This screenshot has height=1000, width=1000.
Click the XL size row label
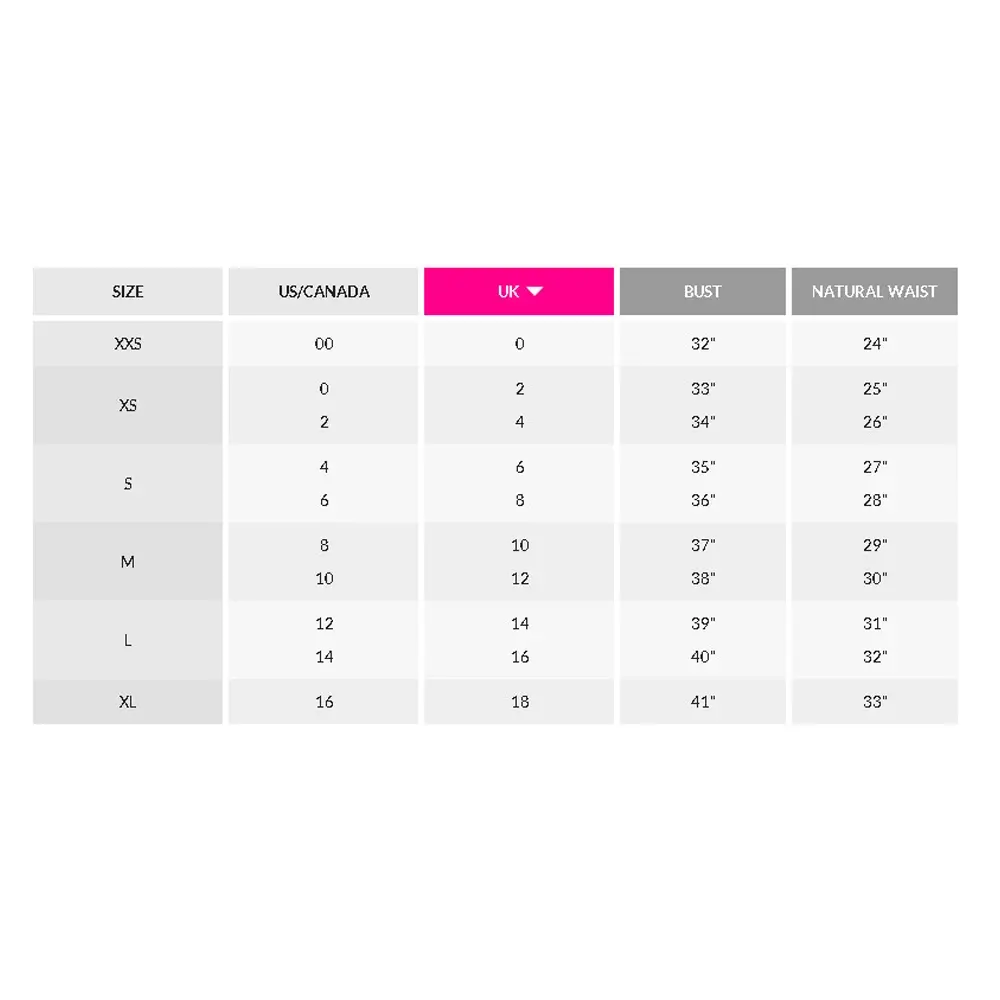[x=128, y=702]
